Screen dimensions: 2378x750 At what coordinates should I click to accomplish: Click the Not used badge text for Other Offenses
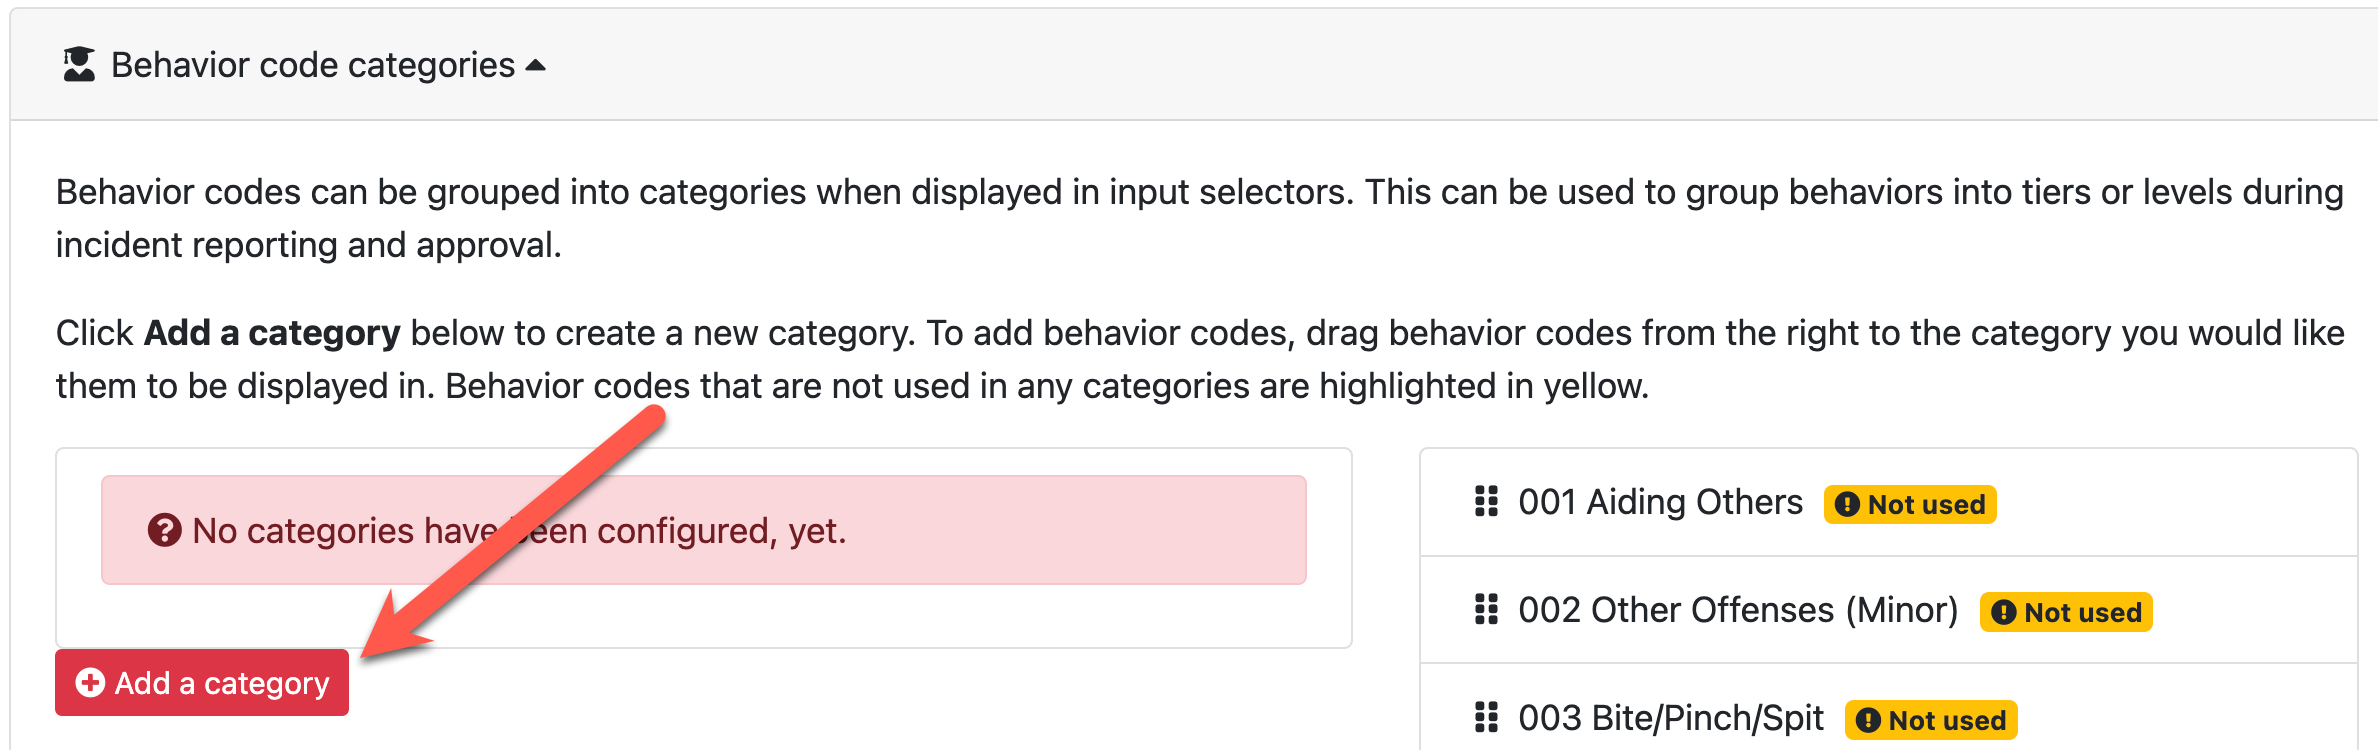[x=2082, y=613]
